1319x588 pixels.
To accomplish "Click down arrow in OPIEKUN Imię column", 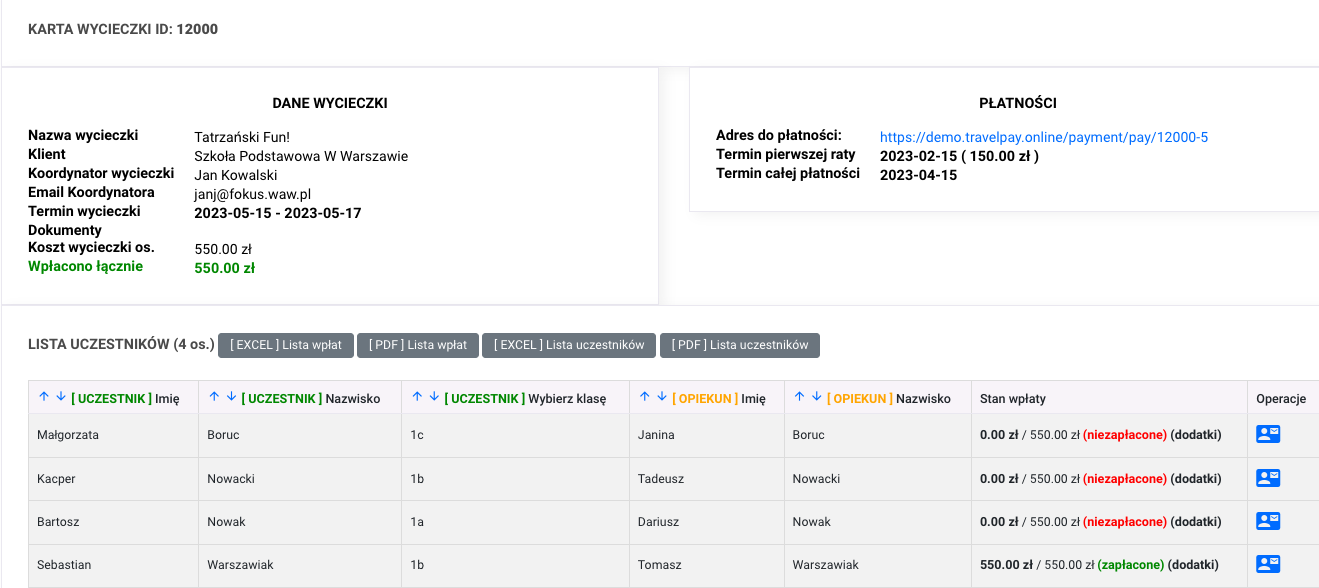I will pos(662,397).
